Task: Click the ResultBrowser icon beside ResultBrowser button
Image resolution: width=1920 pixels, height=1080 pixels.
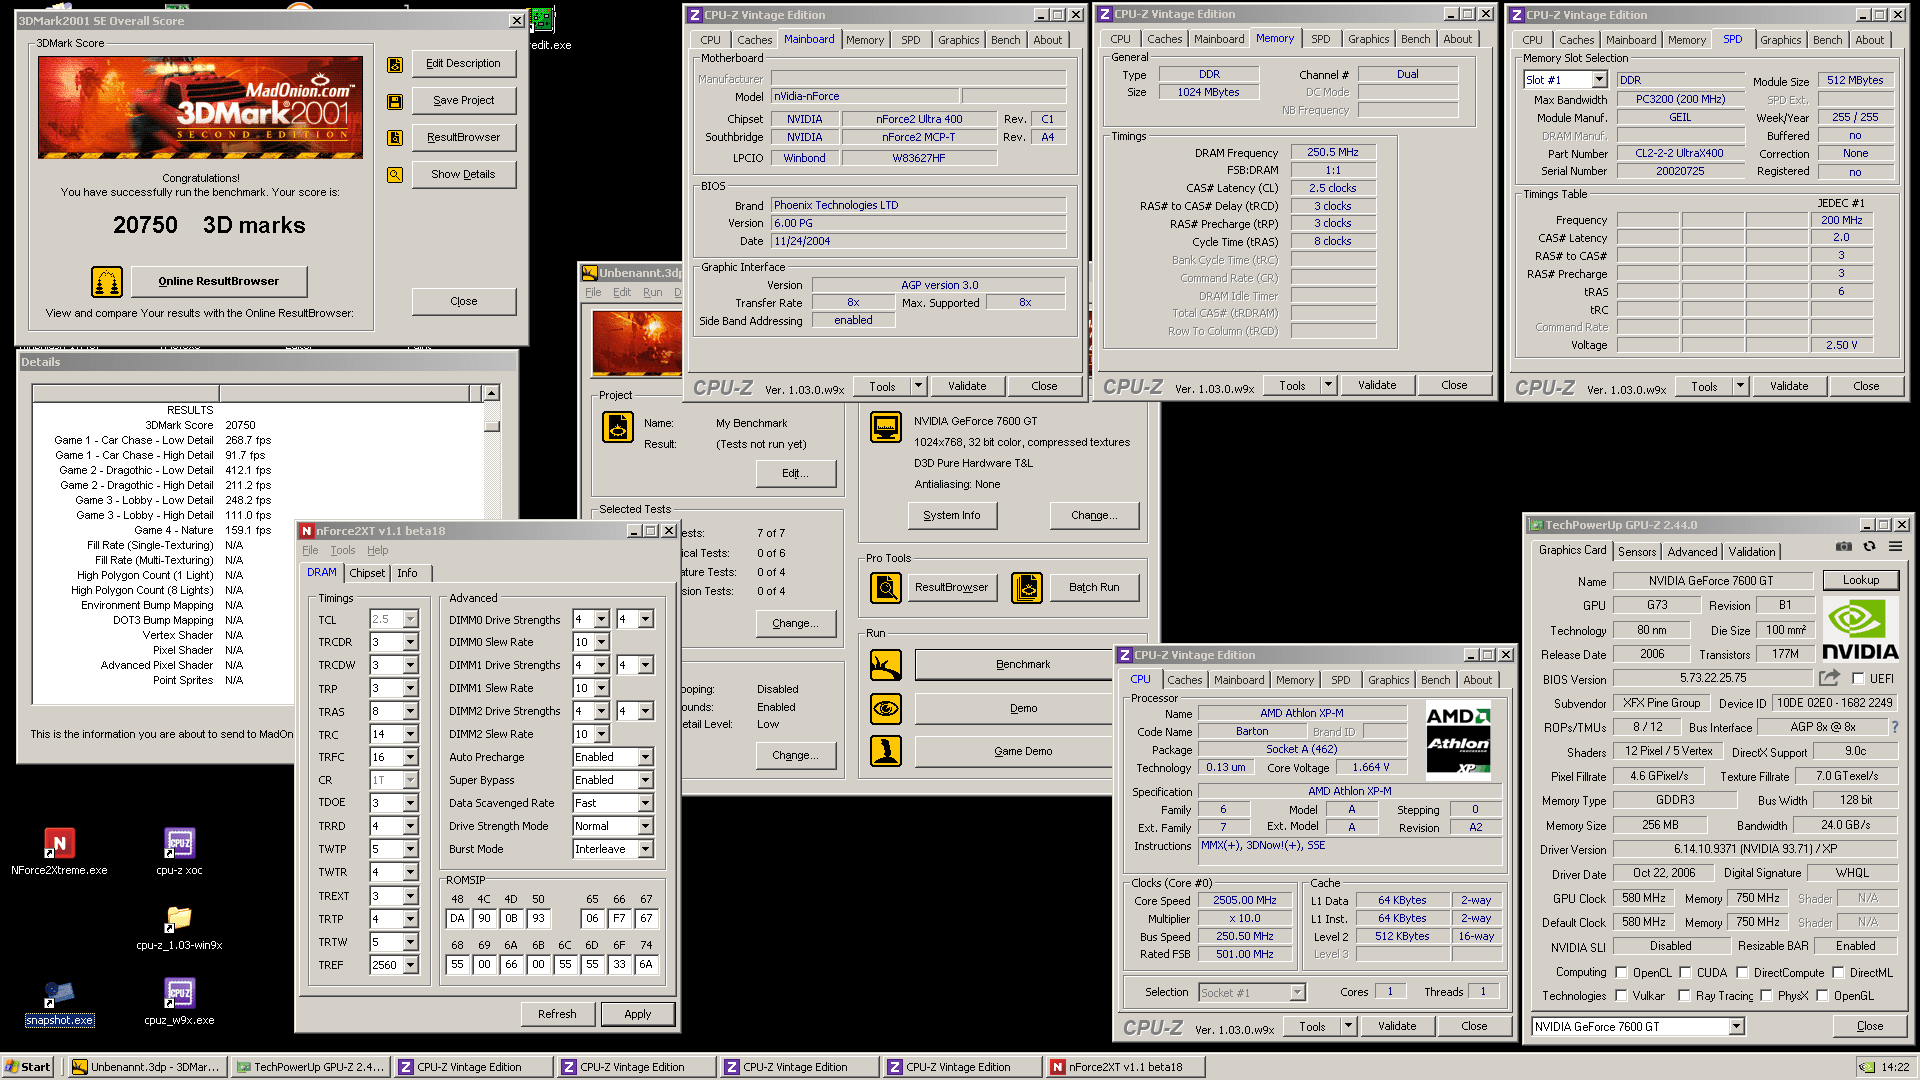Action: (395, 138)
